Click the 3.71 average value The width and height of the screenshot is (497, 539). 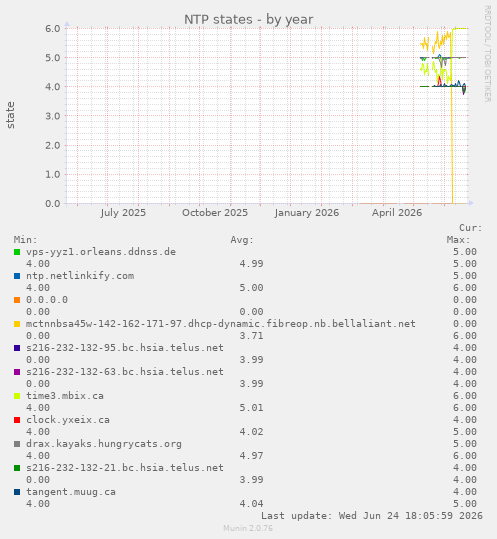pos(251,336)
